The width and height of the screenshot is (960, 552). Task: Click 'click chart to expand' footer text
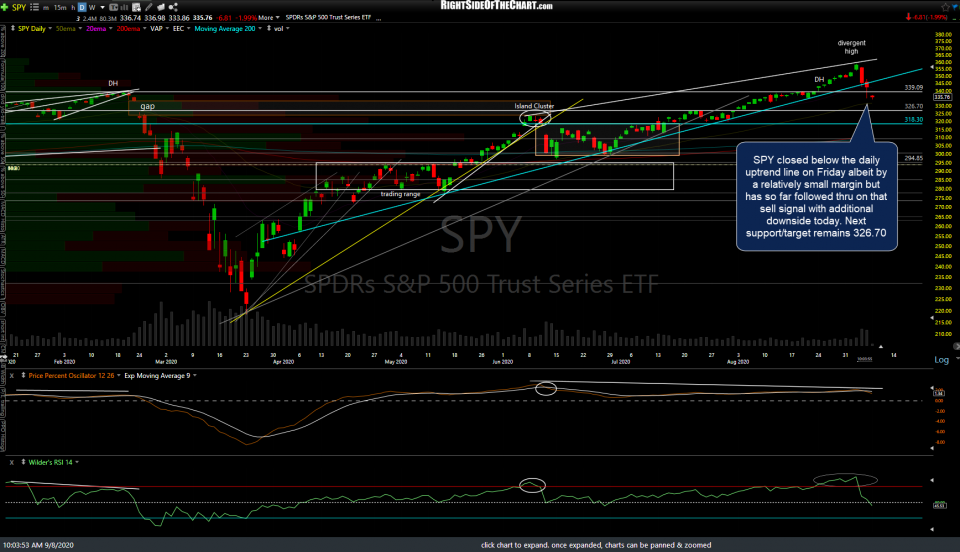tap(596, 545)
